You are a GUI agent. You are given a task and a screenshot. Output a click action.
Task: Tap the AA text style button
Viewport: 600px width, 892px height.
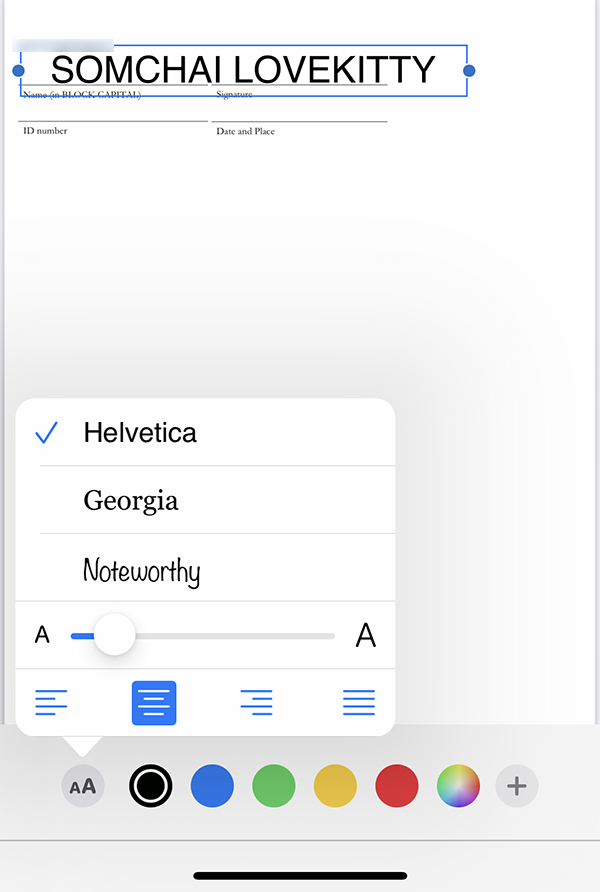[83, 786]
